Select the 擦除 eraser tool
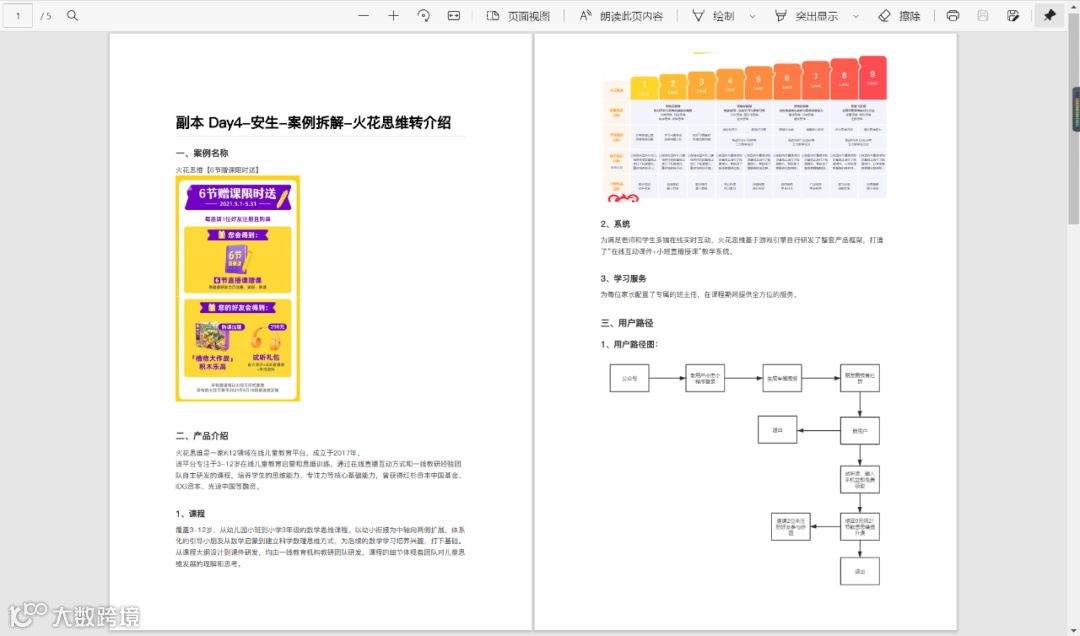 [x=900, y=15]
